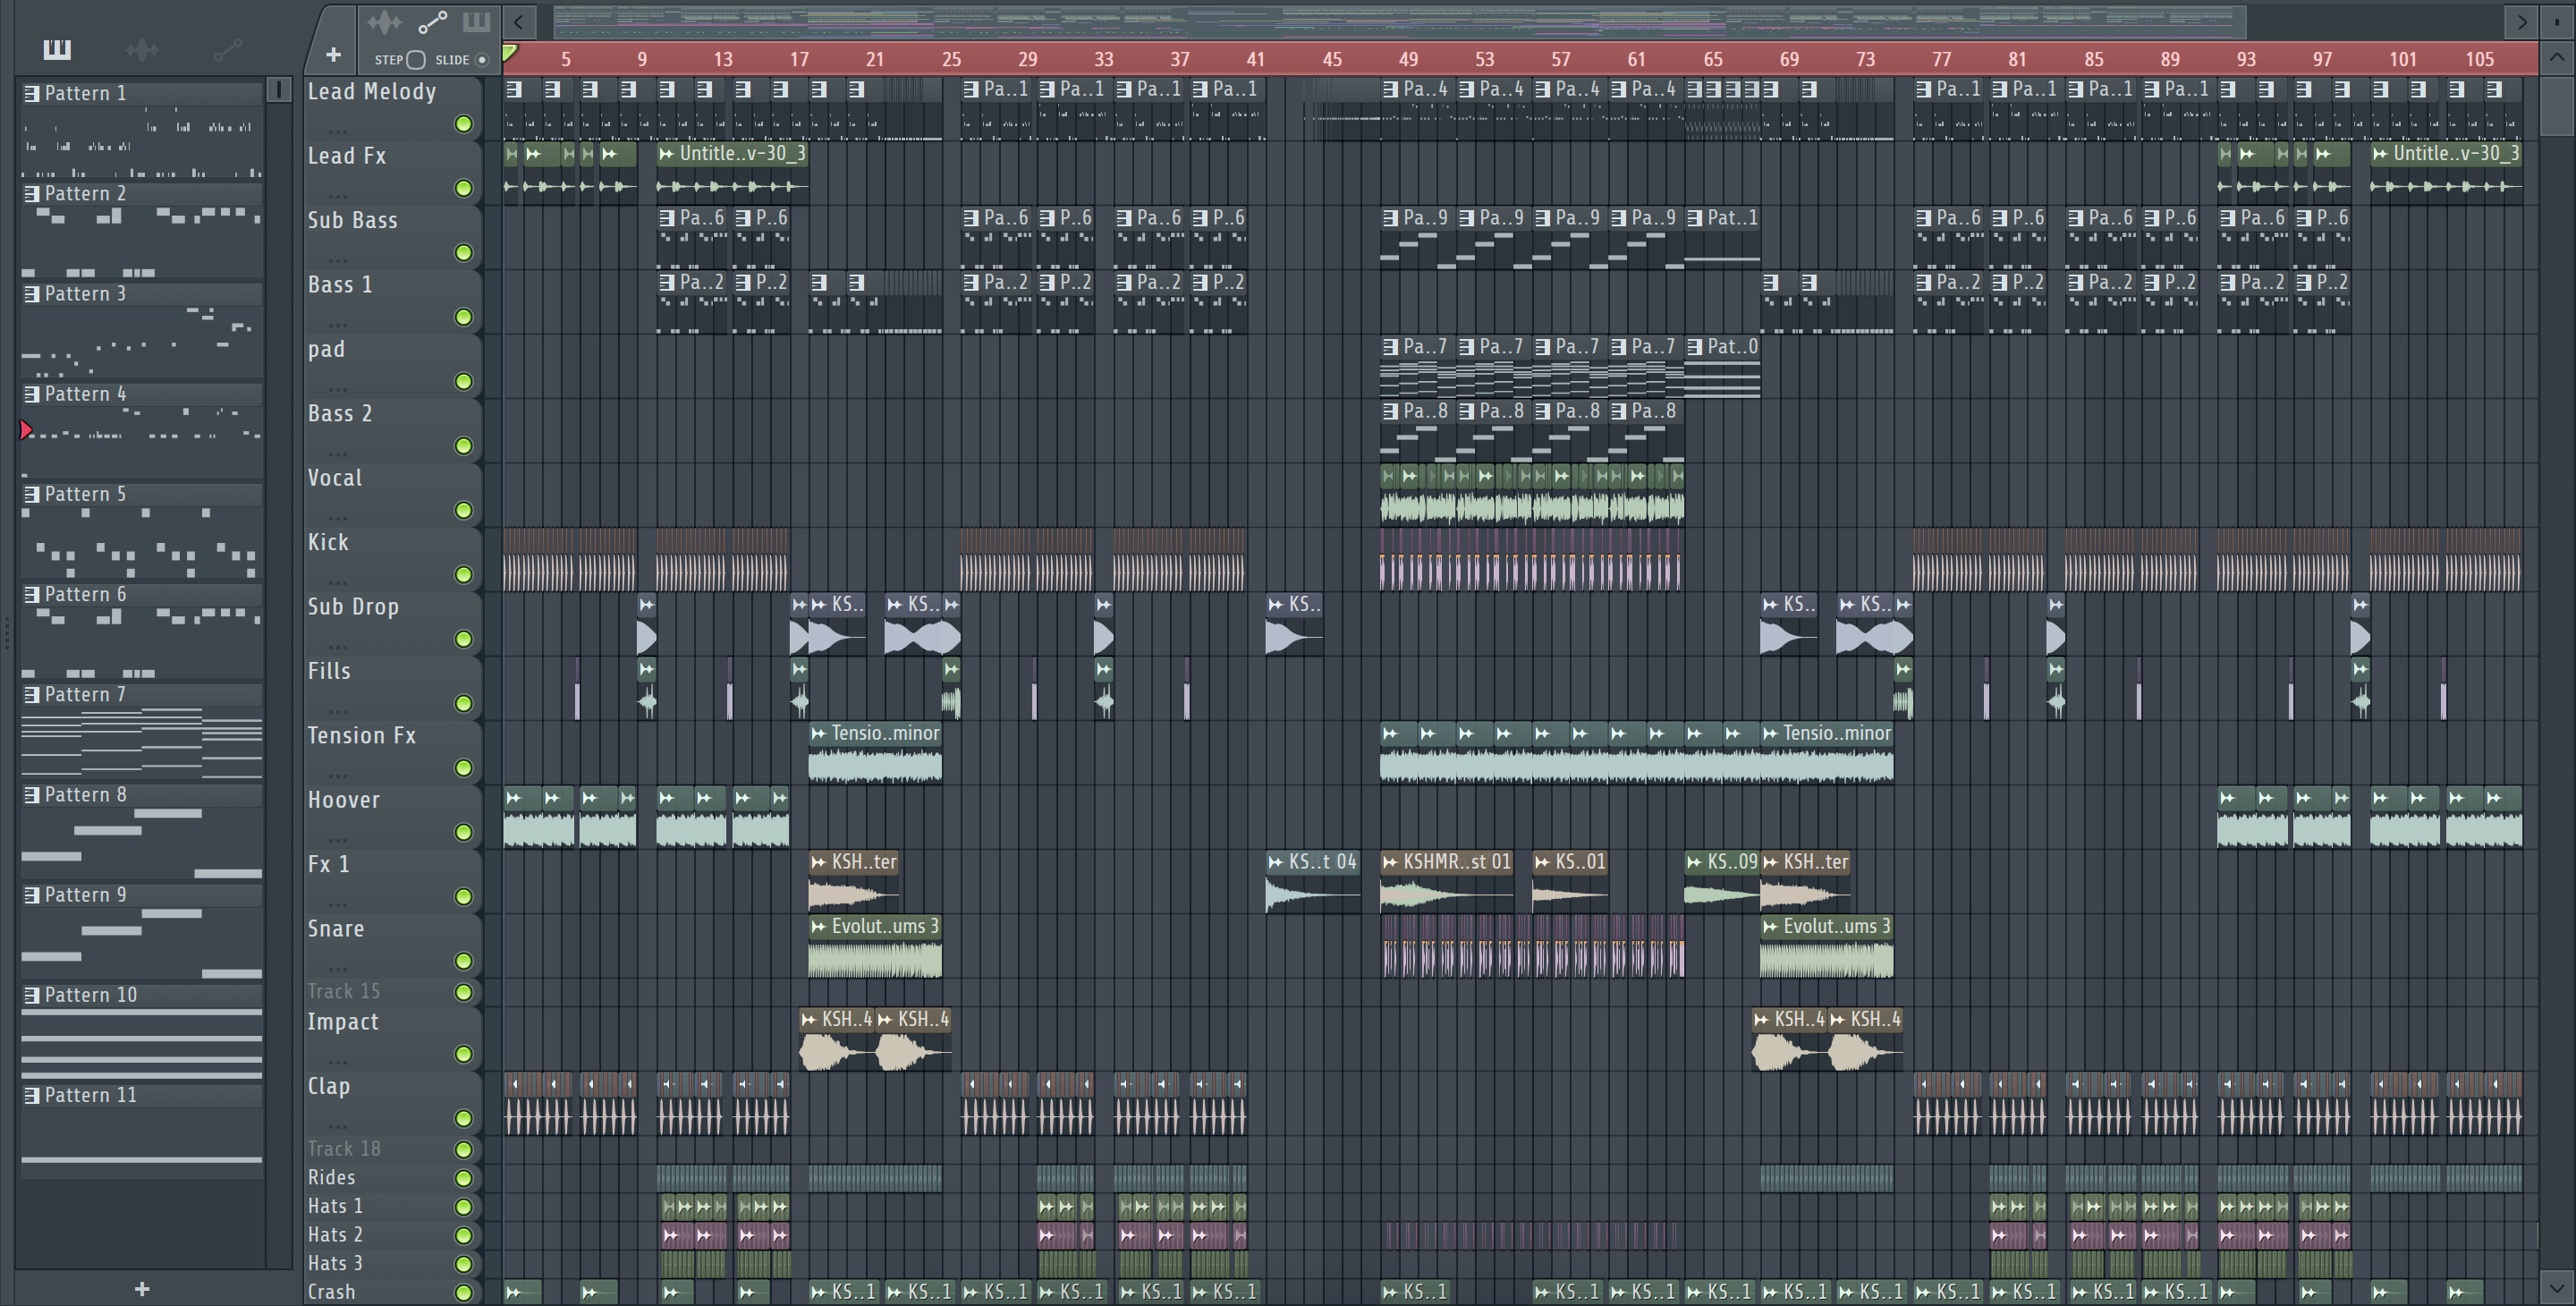
Task: Mute the Clap track
Action: coord(464,1118)
